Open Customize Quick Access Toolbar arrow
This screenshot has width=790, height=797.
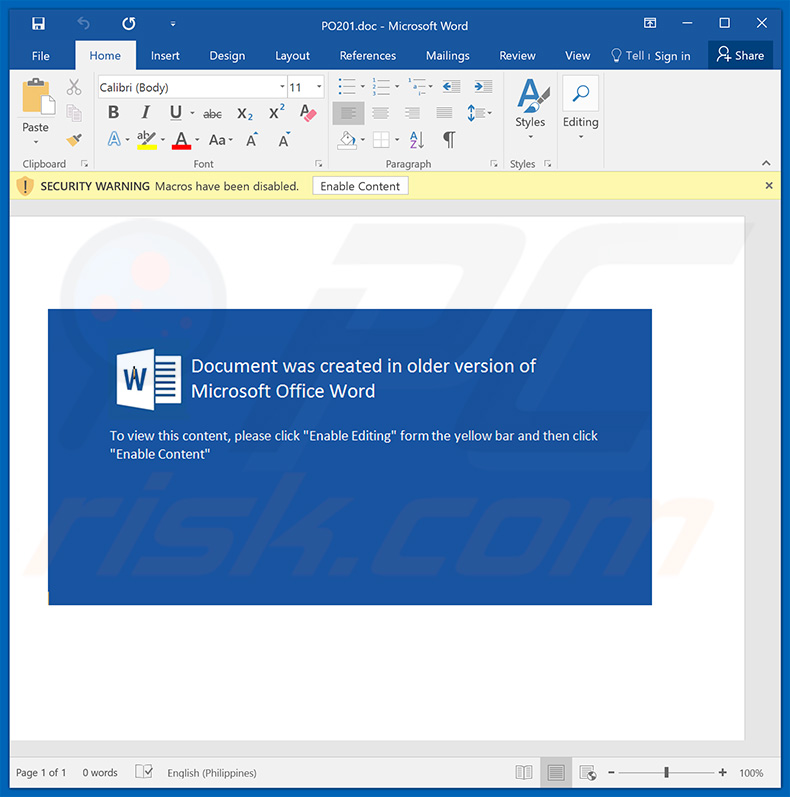click(x=173, y=24)
